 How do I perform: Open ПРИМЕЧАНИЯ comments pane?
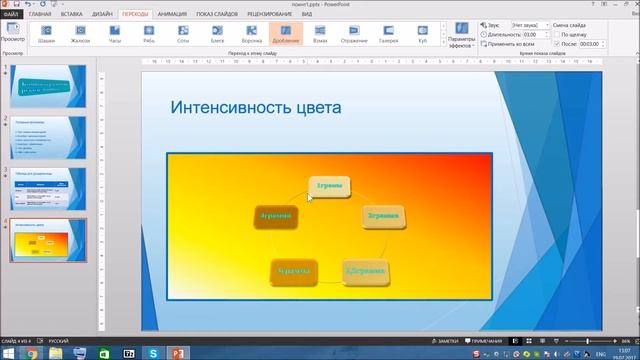pyautogui.click(x=484, y=341)
